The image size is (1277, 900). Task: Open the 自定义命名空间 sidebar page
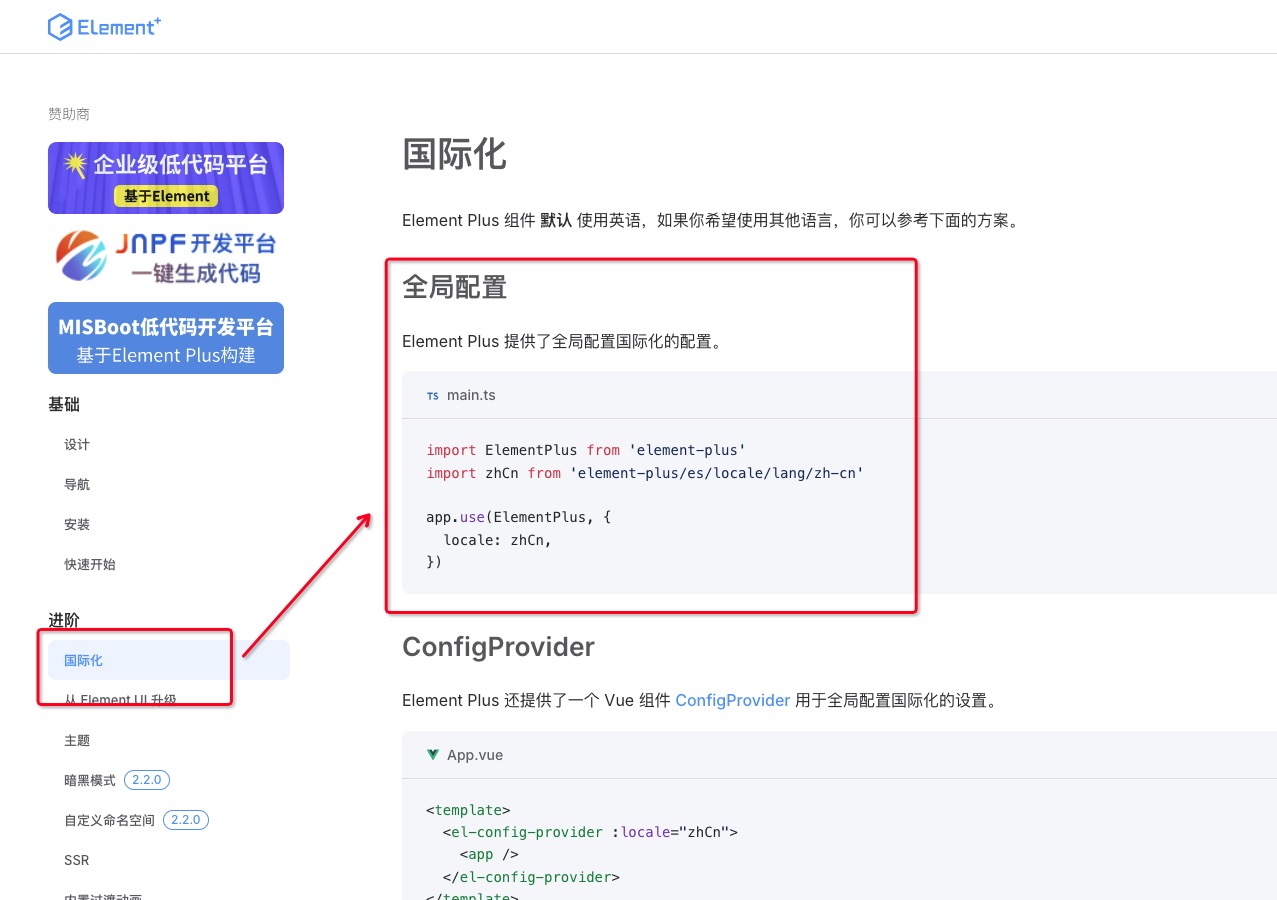[109, 820]
